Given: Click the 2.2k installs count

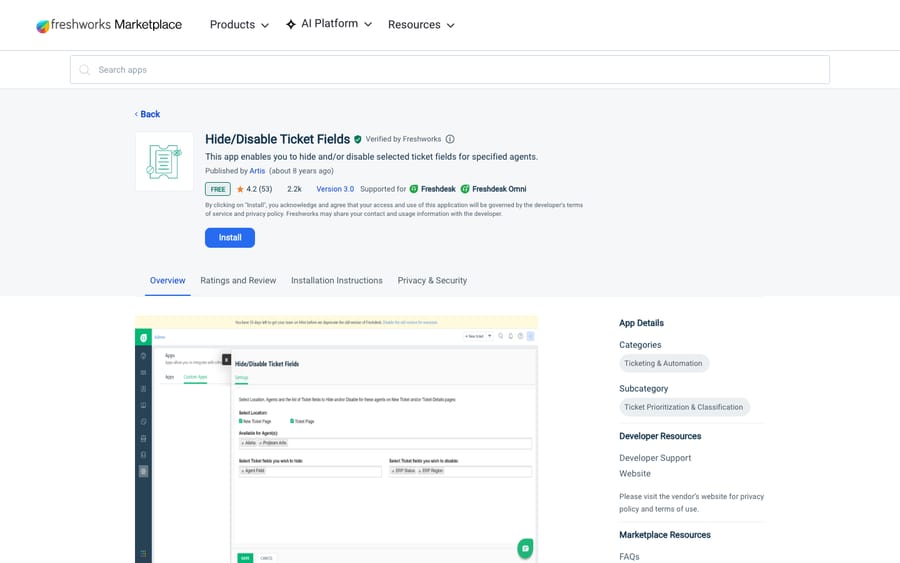Looking at the screenshot, I should pyautogui.click(x=294, y=189).
